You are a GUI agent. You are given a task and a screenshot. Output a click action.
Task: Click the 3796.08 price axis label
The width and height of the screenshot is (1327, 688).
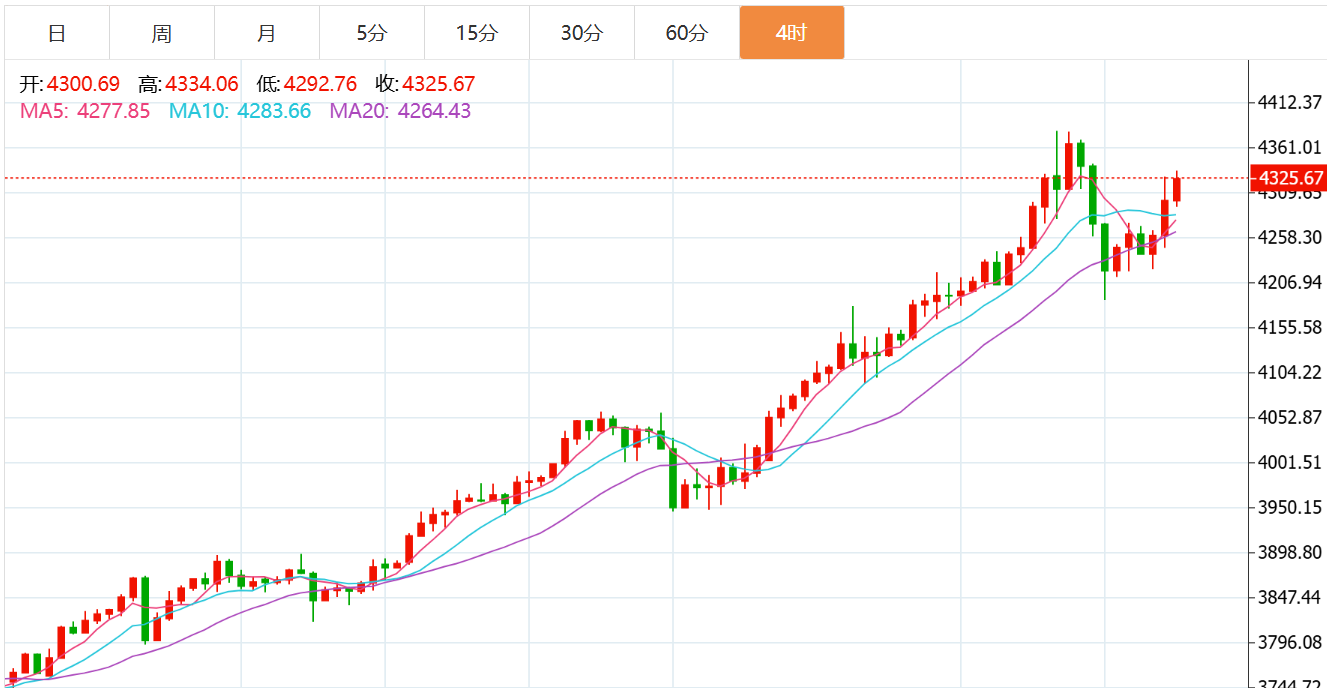1291,643
